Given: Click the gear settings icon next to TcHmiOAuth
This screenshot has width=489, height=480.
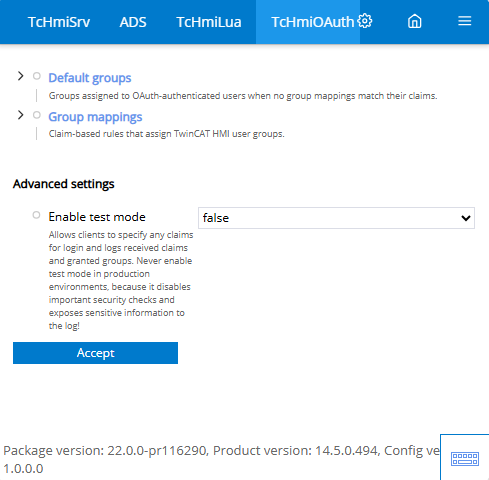Looking at the screenshot, I should [x=365, y=21].
